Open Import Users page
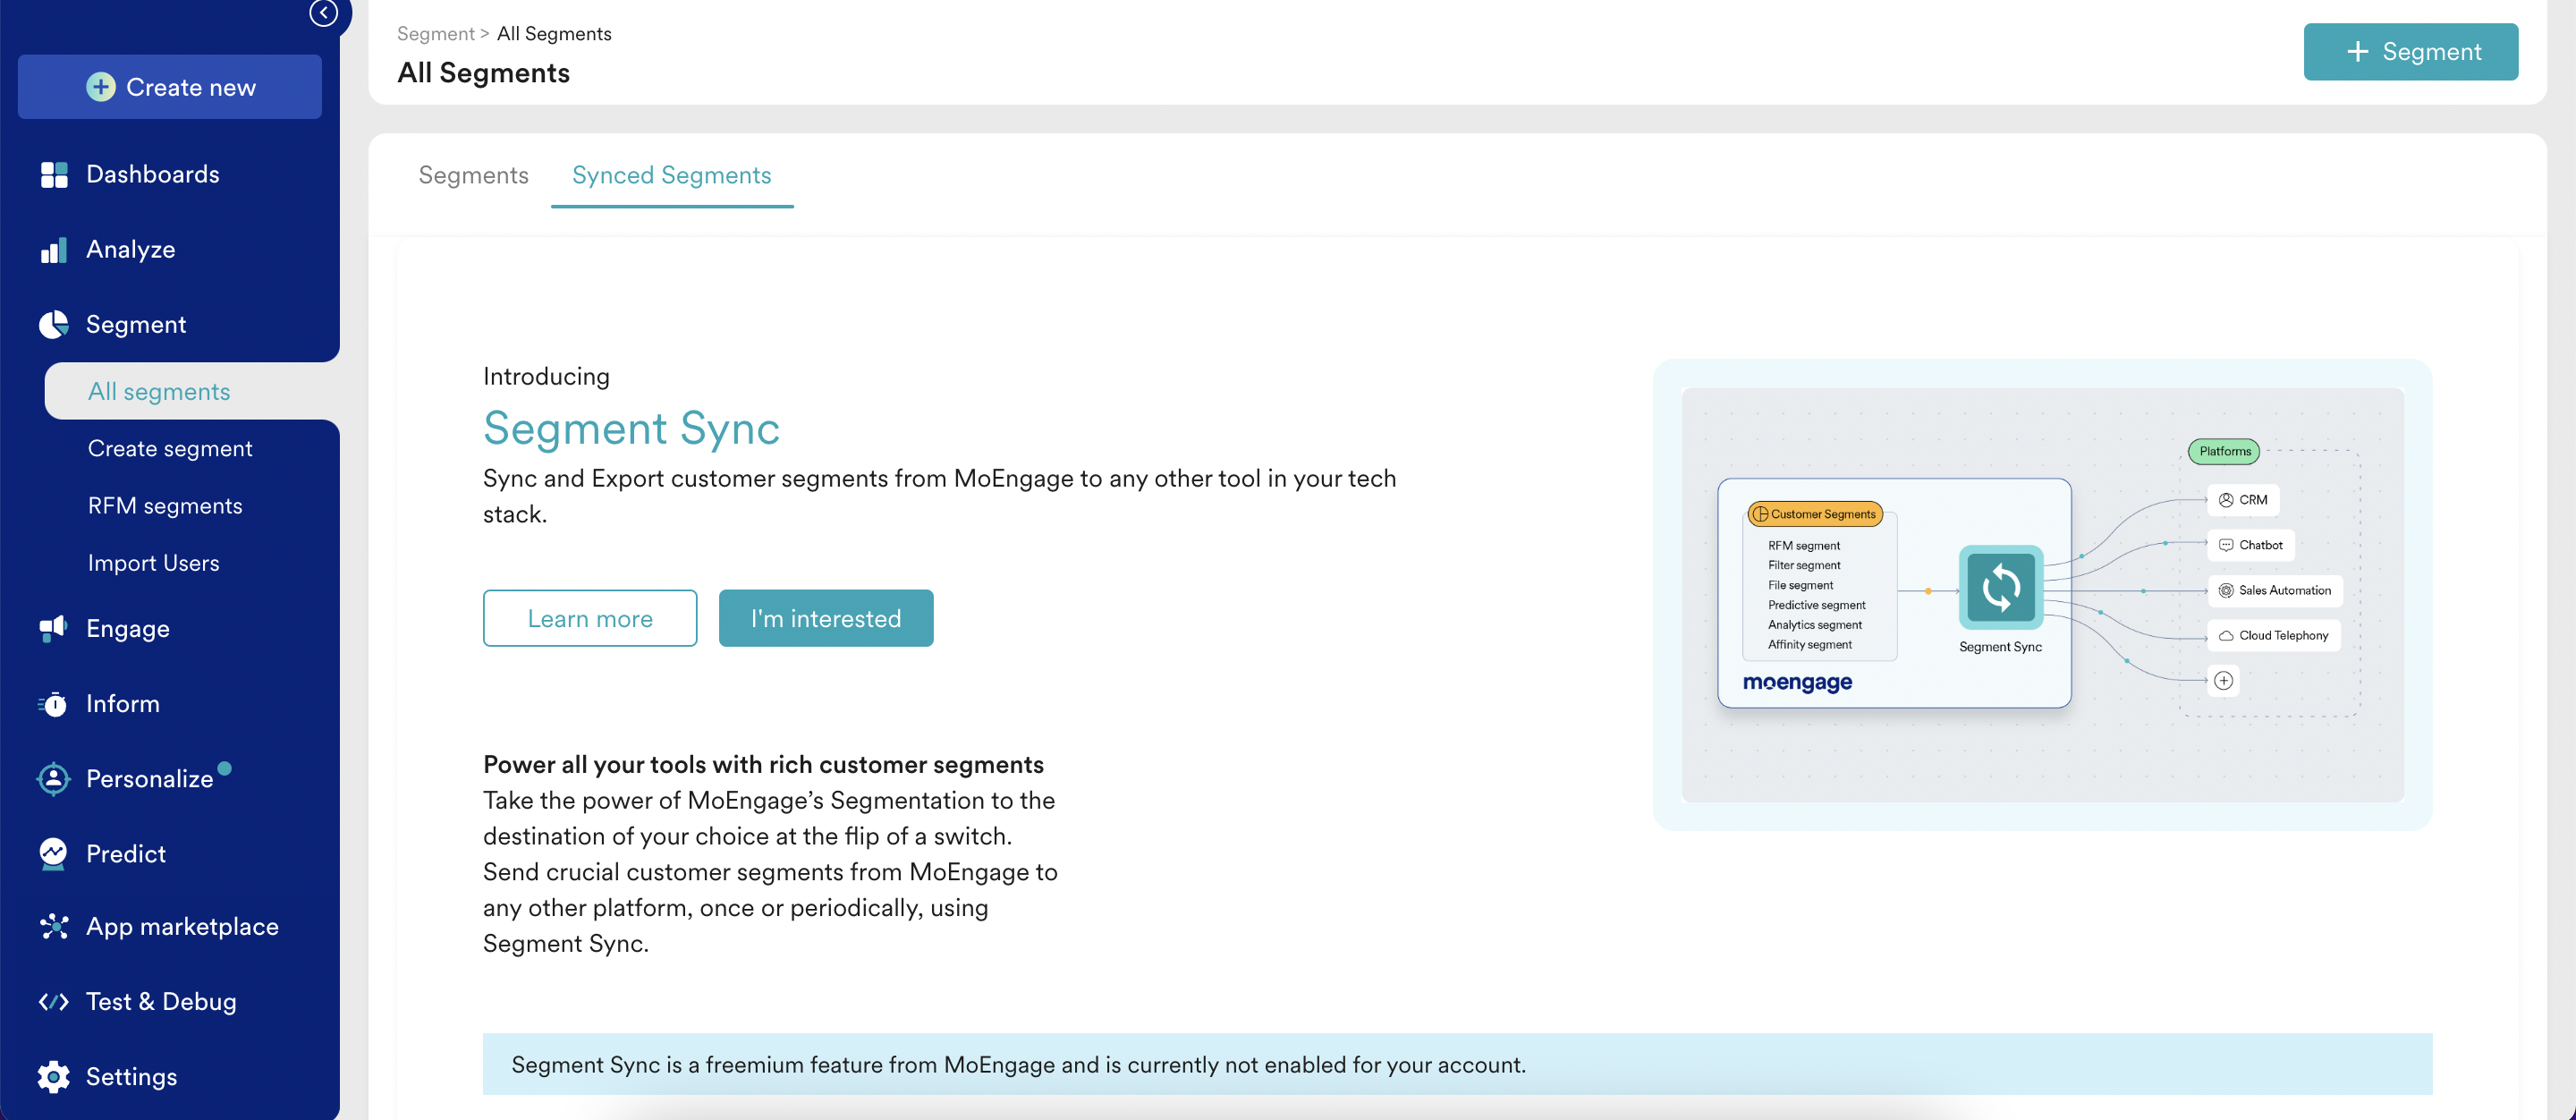Image resolution: width=2576 pixels, height=1120 pixels. coord(153,562)
